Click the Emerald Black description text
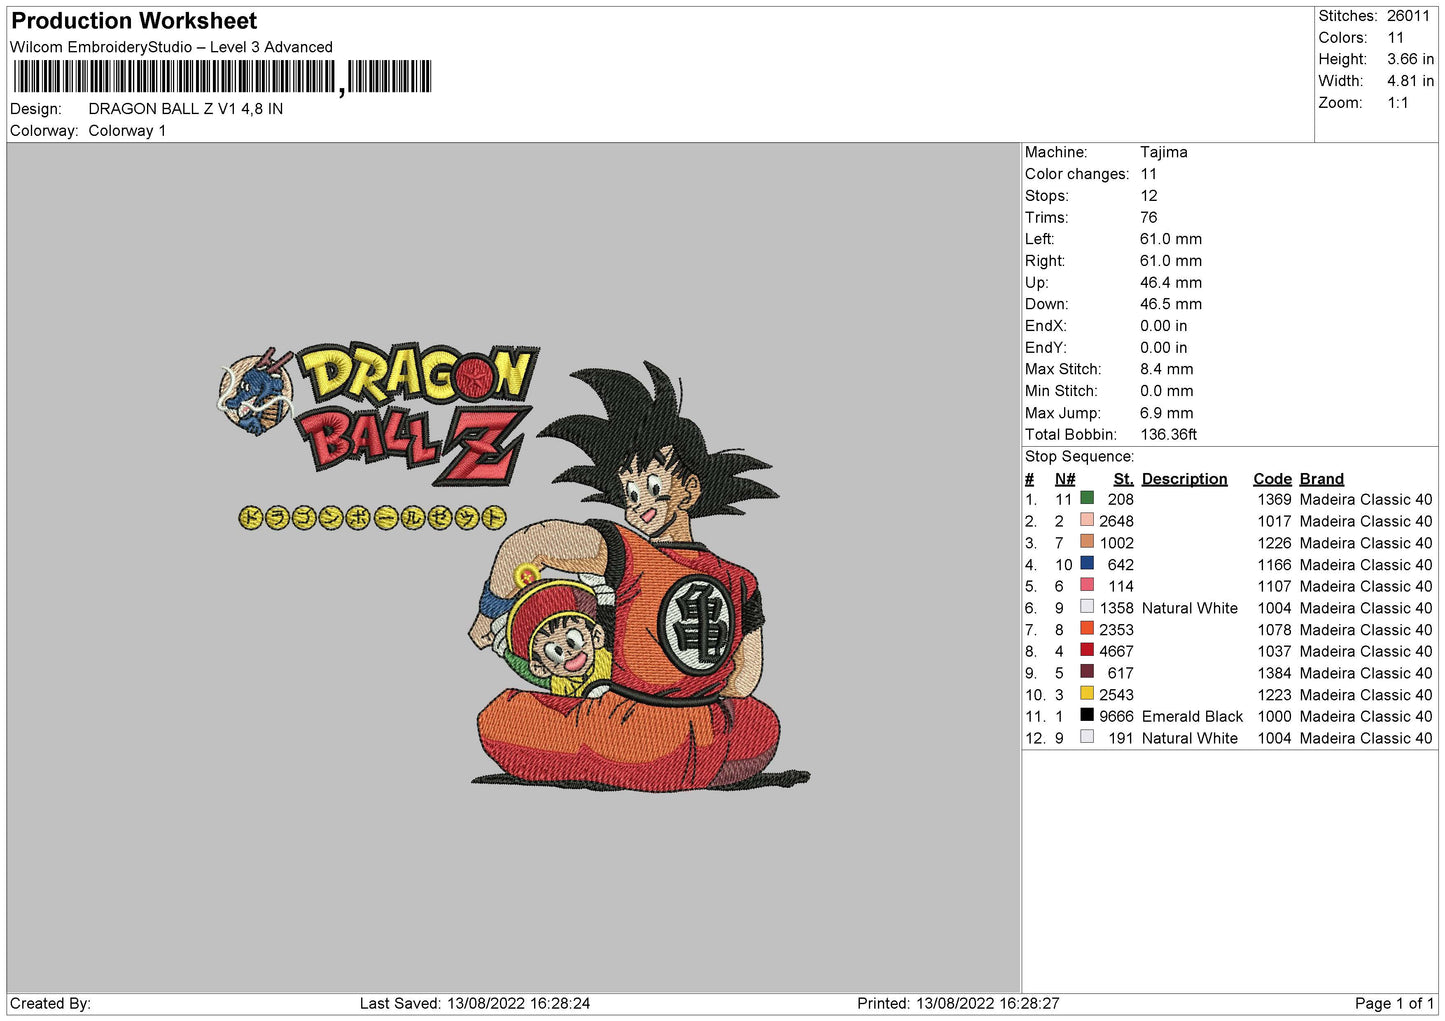1445x1021 pixels. (x=1192, y=716)
